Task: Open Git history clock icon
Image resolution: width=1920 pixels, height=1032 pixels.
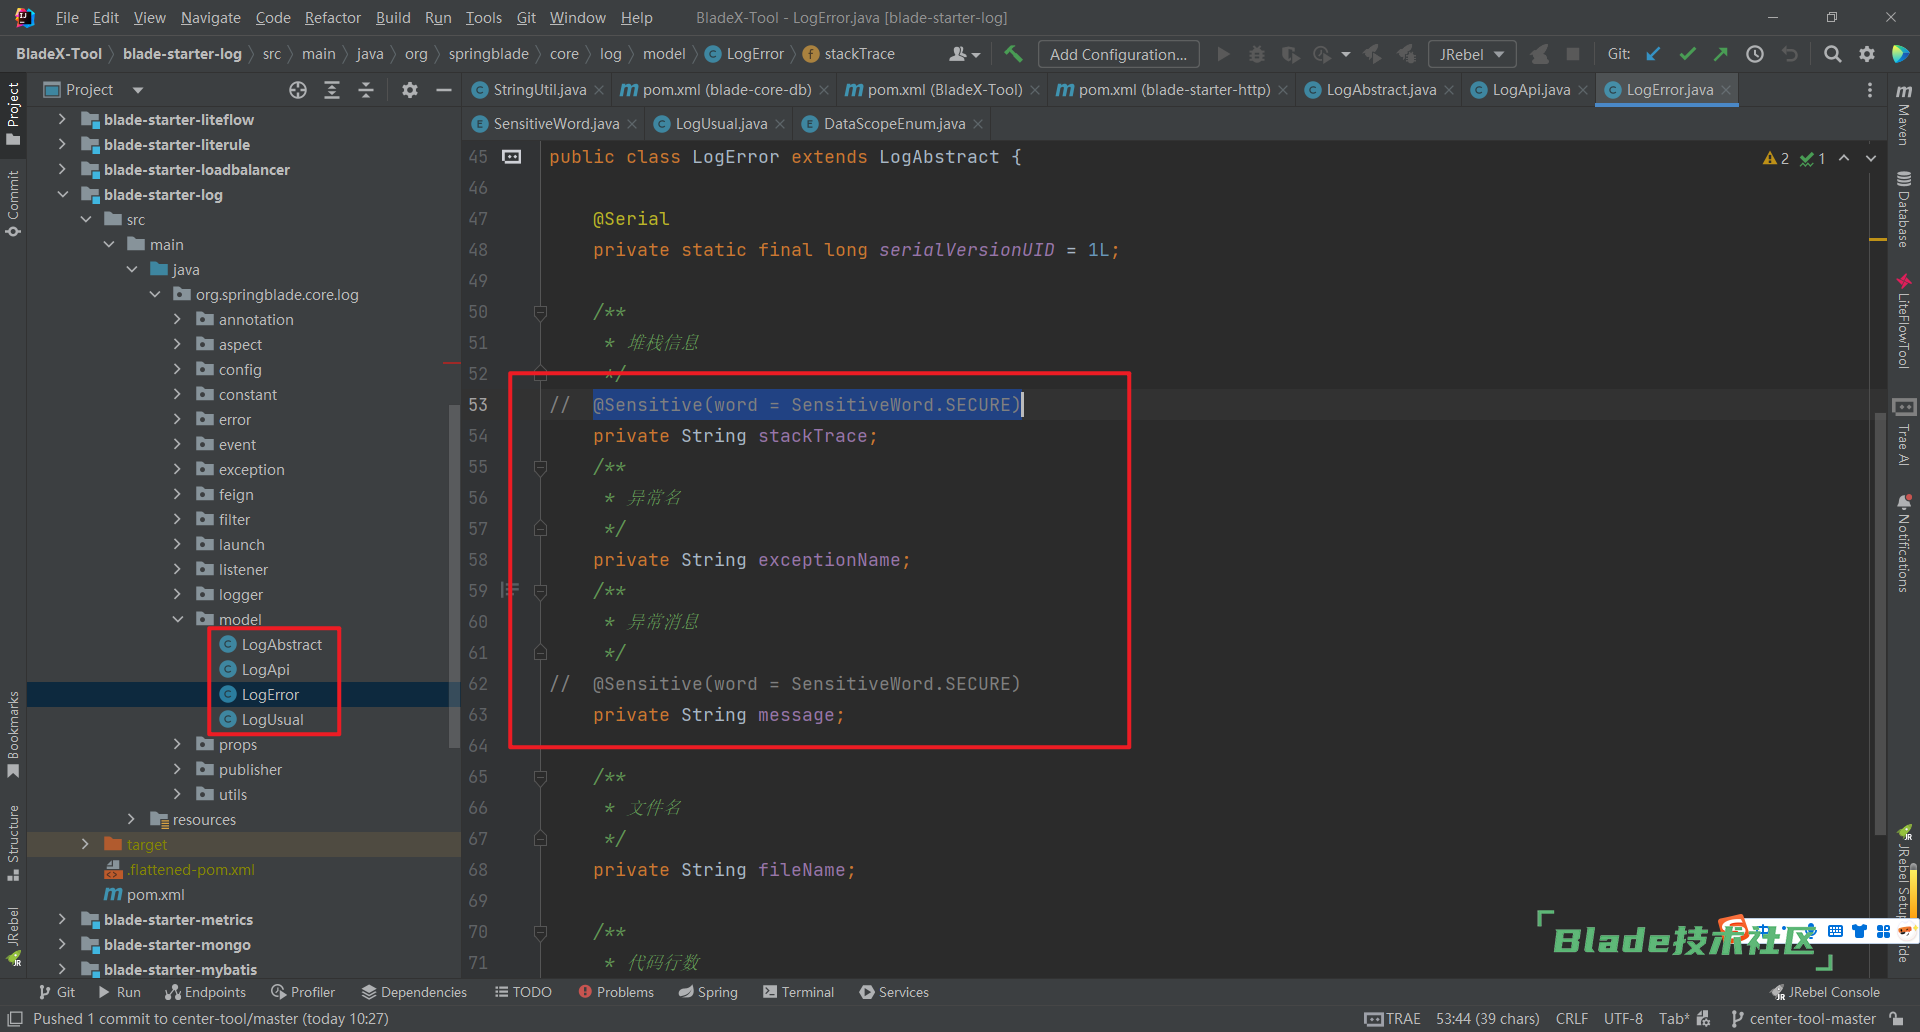Action: pos(1755,54)
